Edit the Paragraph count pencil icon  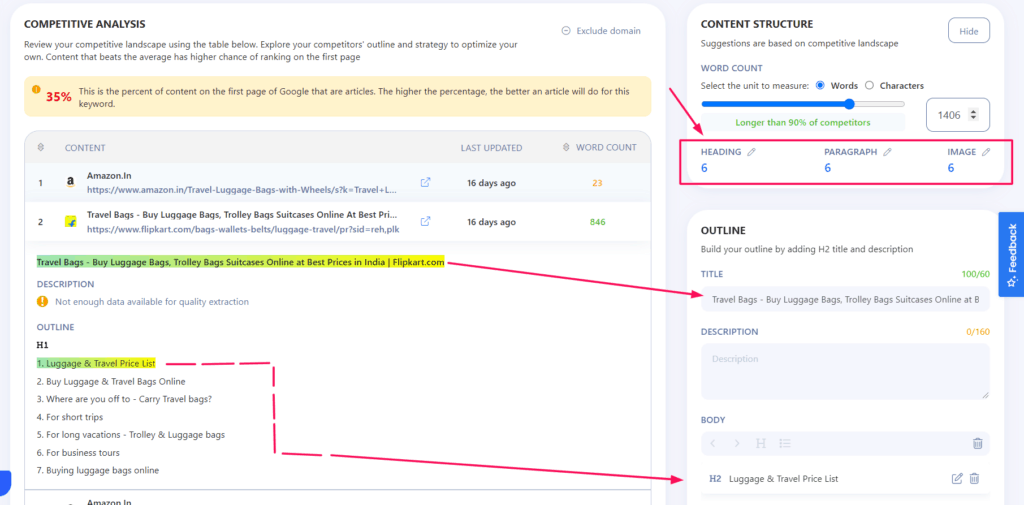click(887, 152)
